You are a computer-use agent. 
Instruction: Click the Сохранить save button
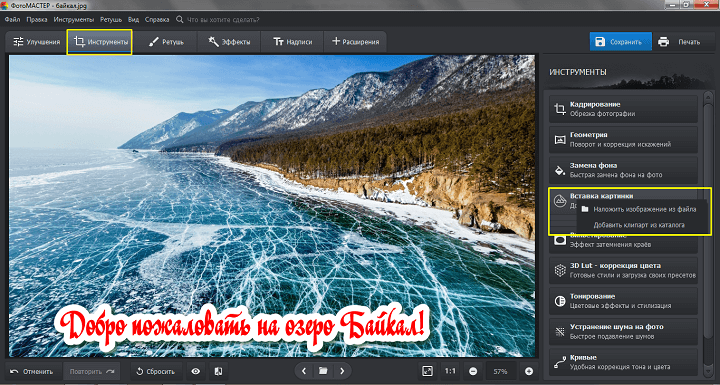click(620, 42)
